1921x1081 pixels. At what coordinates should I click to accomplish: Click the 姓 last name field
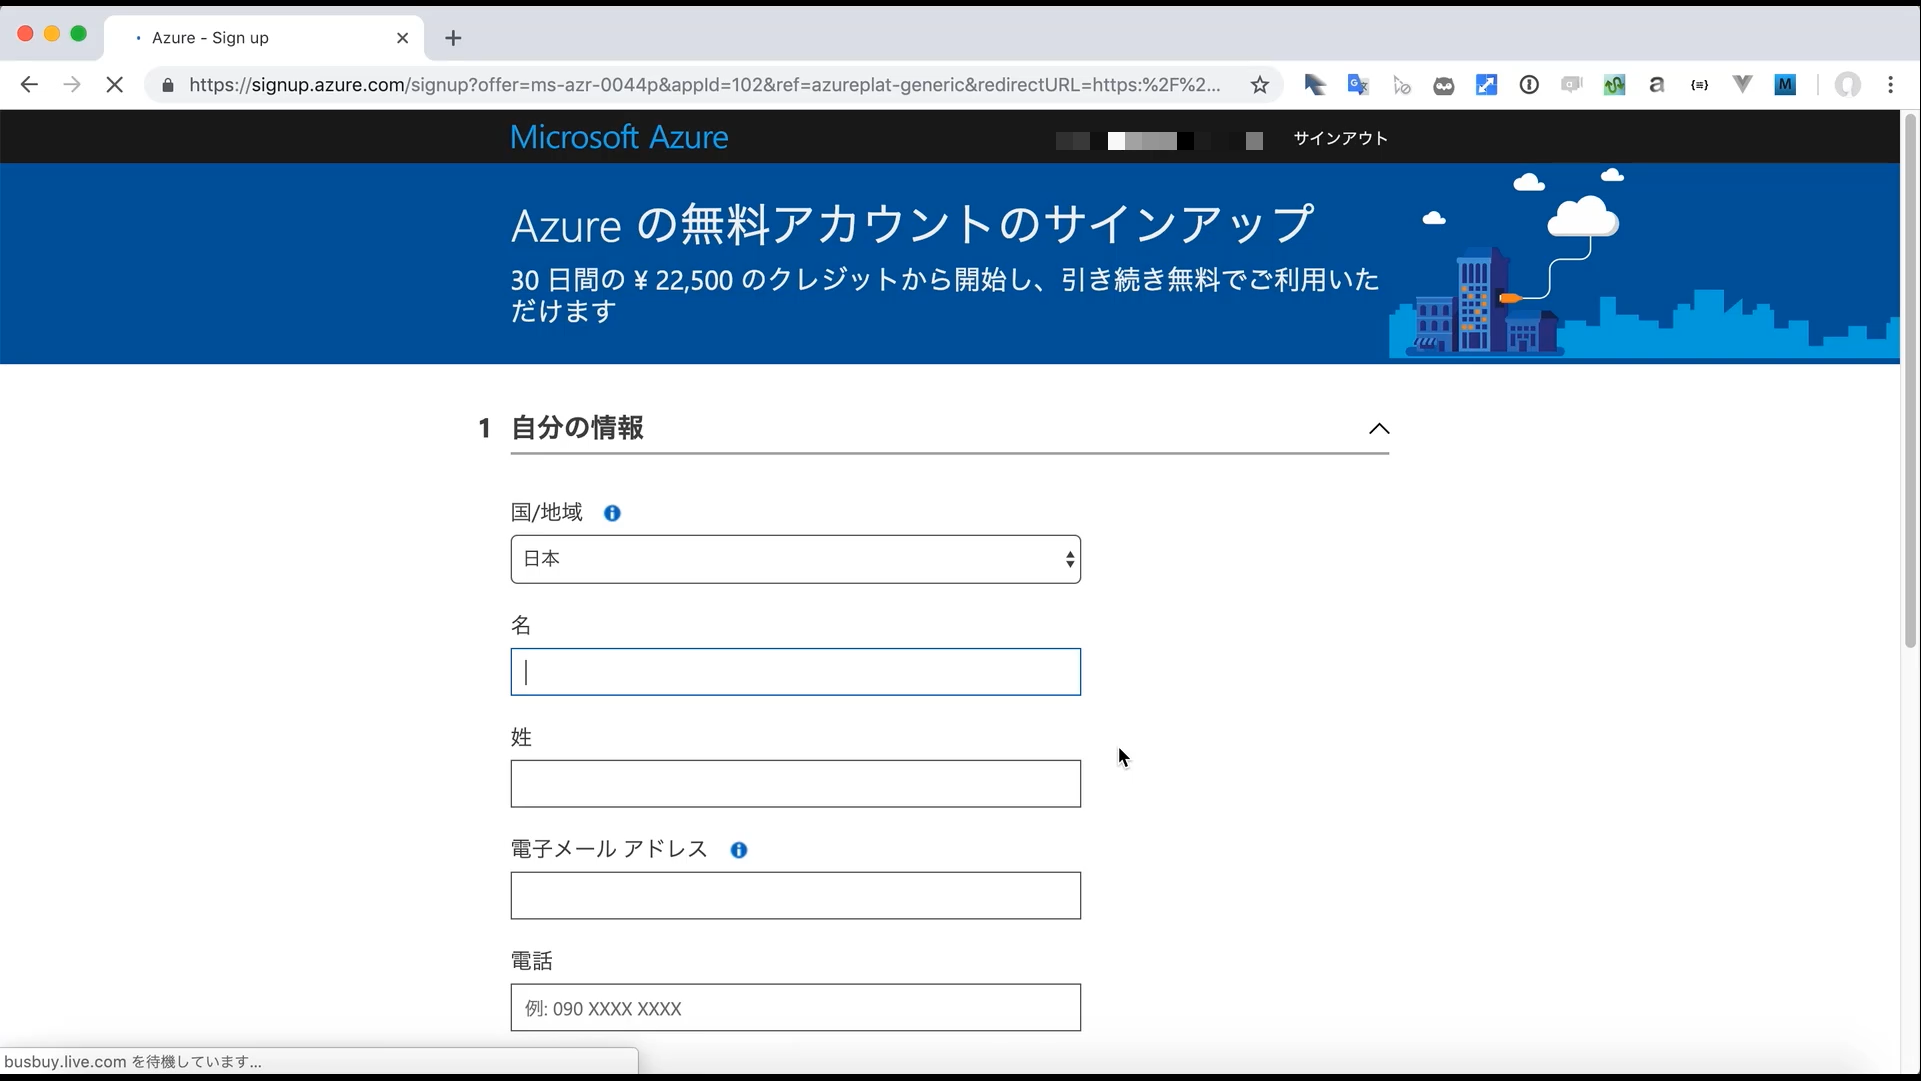coord(795,784)
